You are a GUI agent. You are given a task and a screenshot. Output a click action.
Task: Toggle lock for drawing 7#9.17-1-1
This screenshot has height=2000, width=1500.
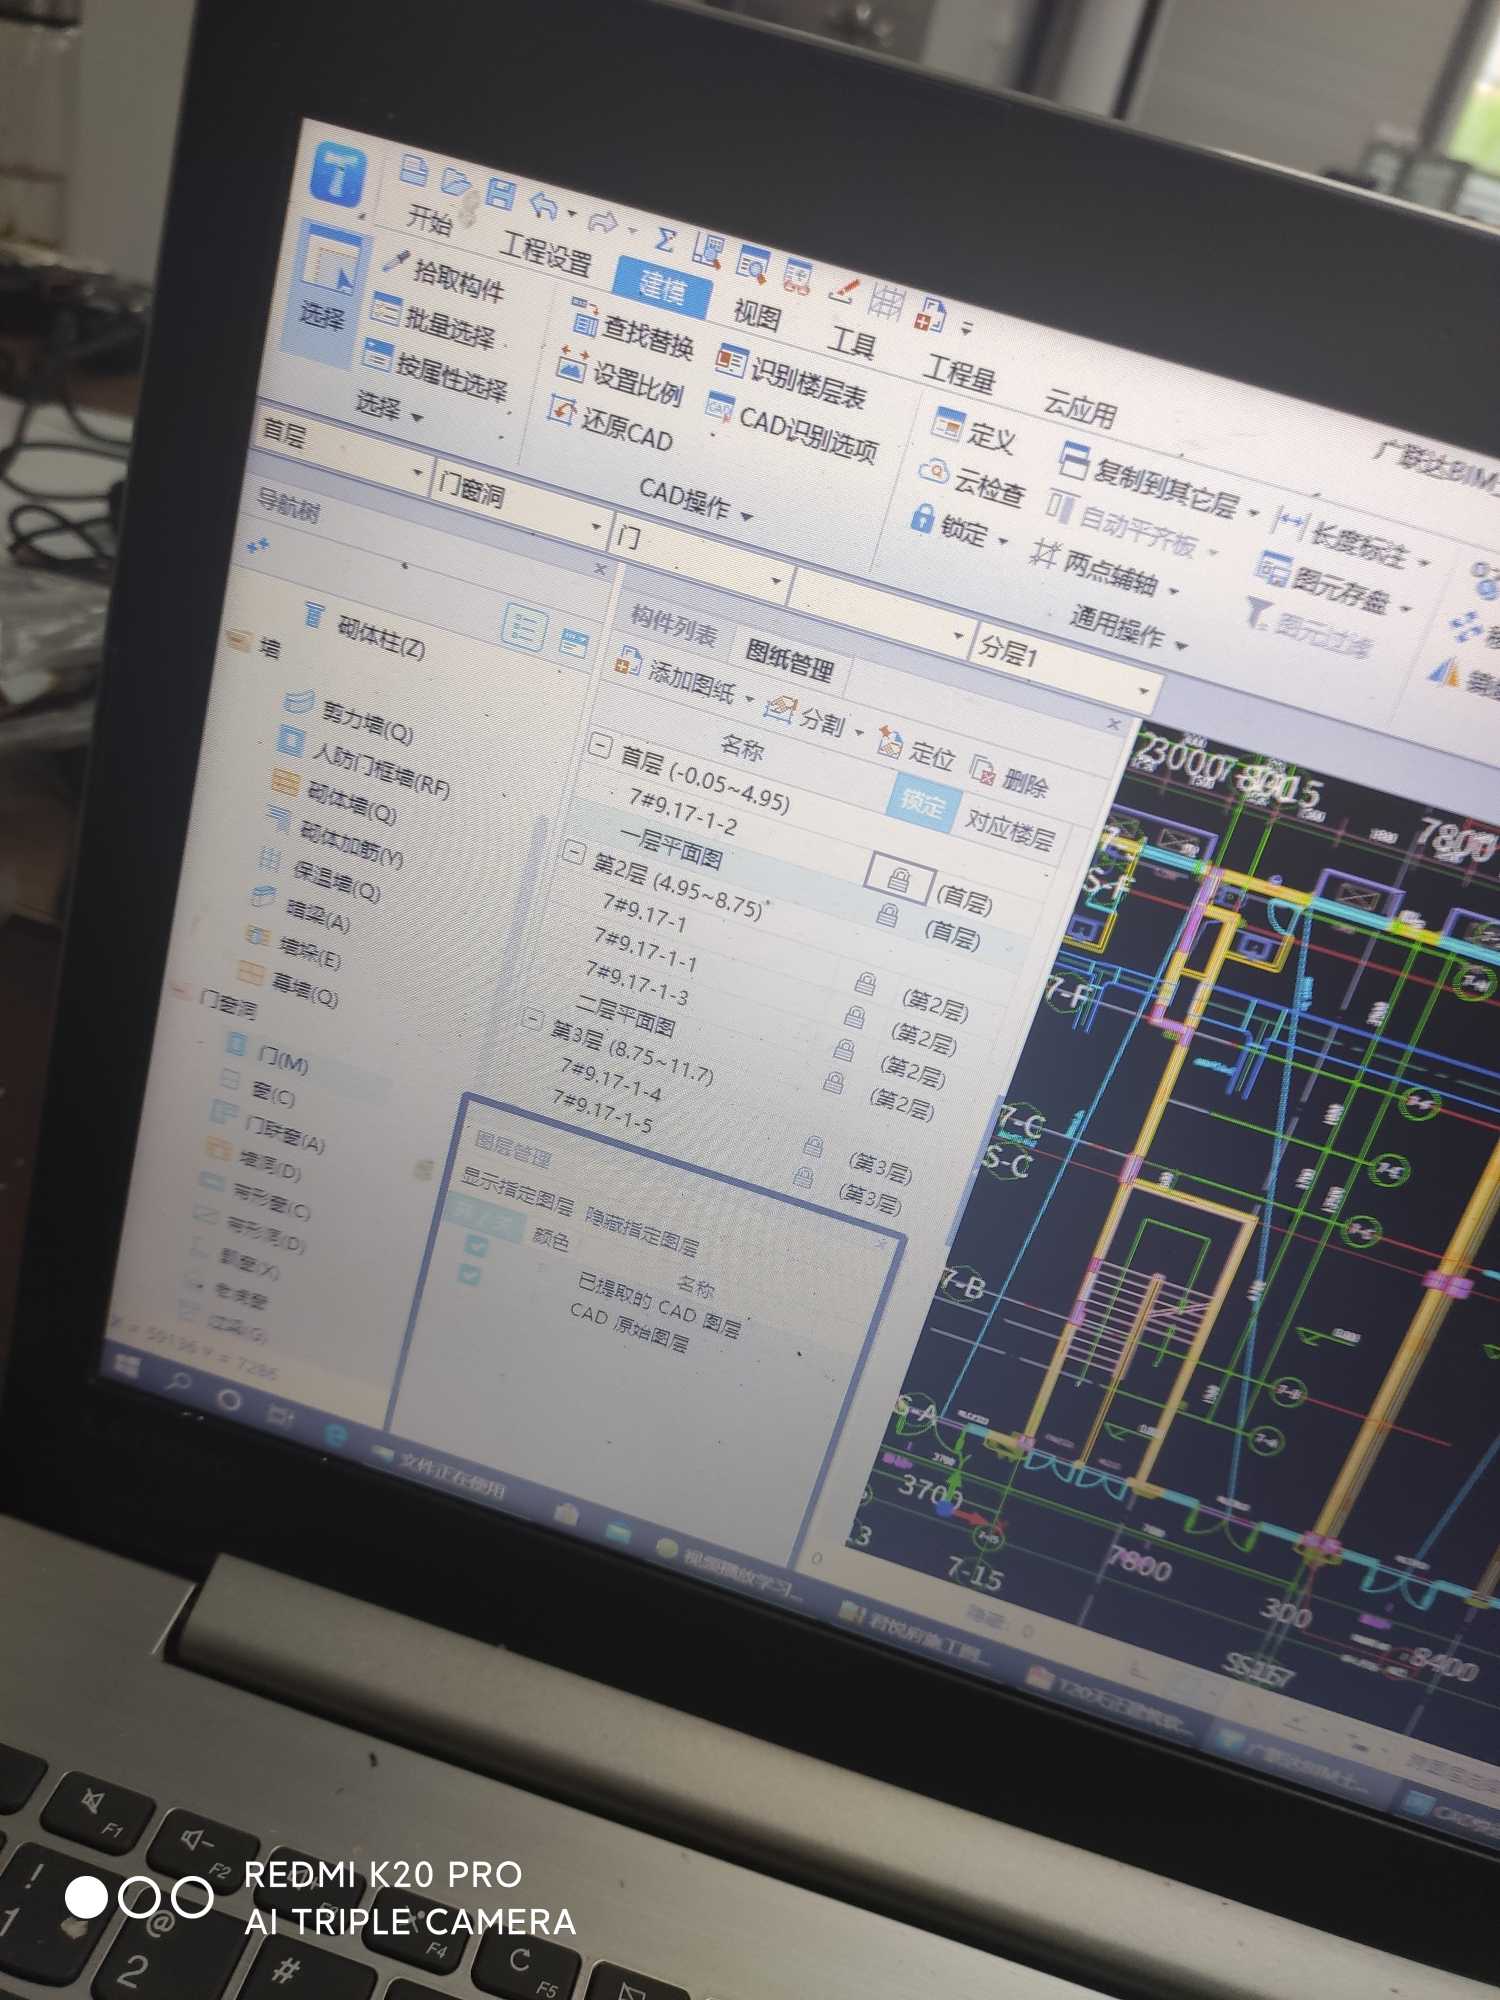(x=854, y=1016)
